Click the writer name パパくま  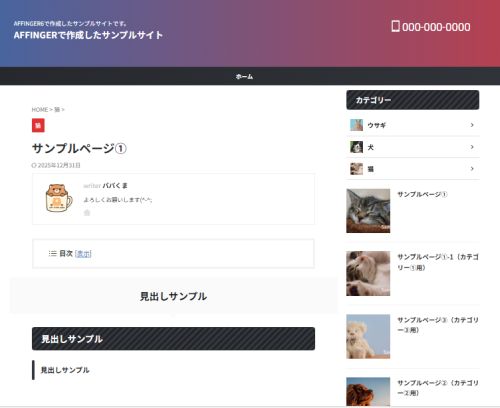[115, 186]
